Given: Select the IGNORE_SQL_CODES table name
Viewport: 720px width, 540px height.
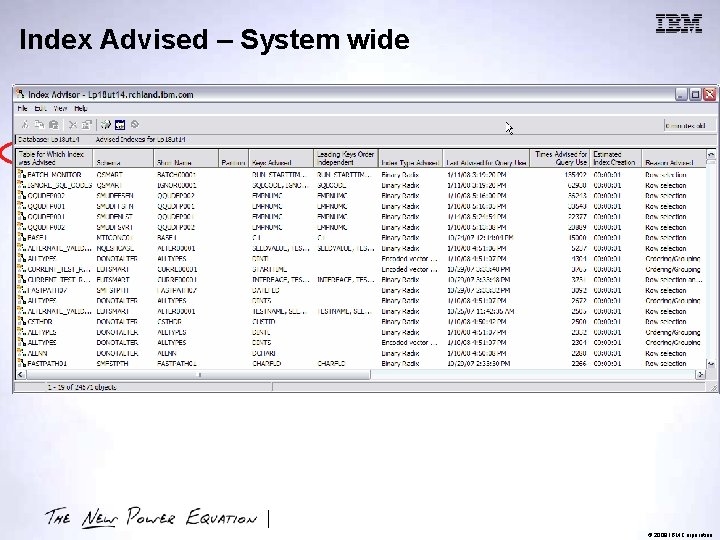Looking at the screenshot, I should pos(60,185).
